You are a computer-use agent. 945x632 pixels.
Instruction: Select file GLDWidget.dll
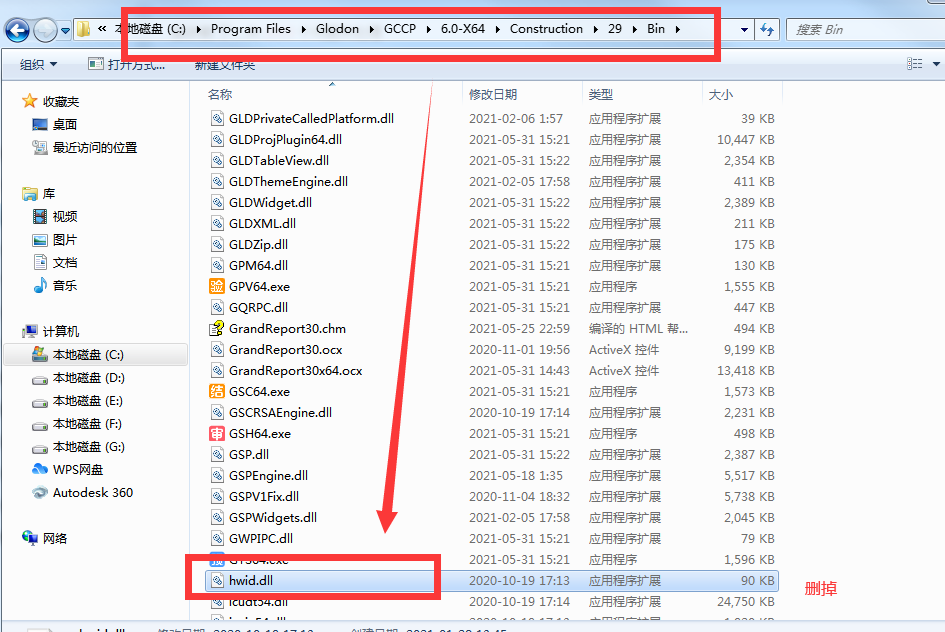[271, 202]
